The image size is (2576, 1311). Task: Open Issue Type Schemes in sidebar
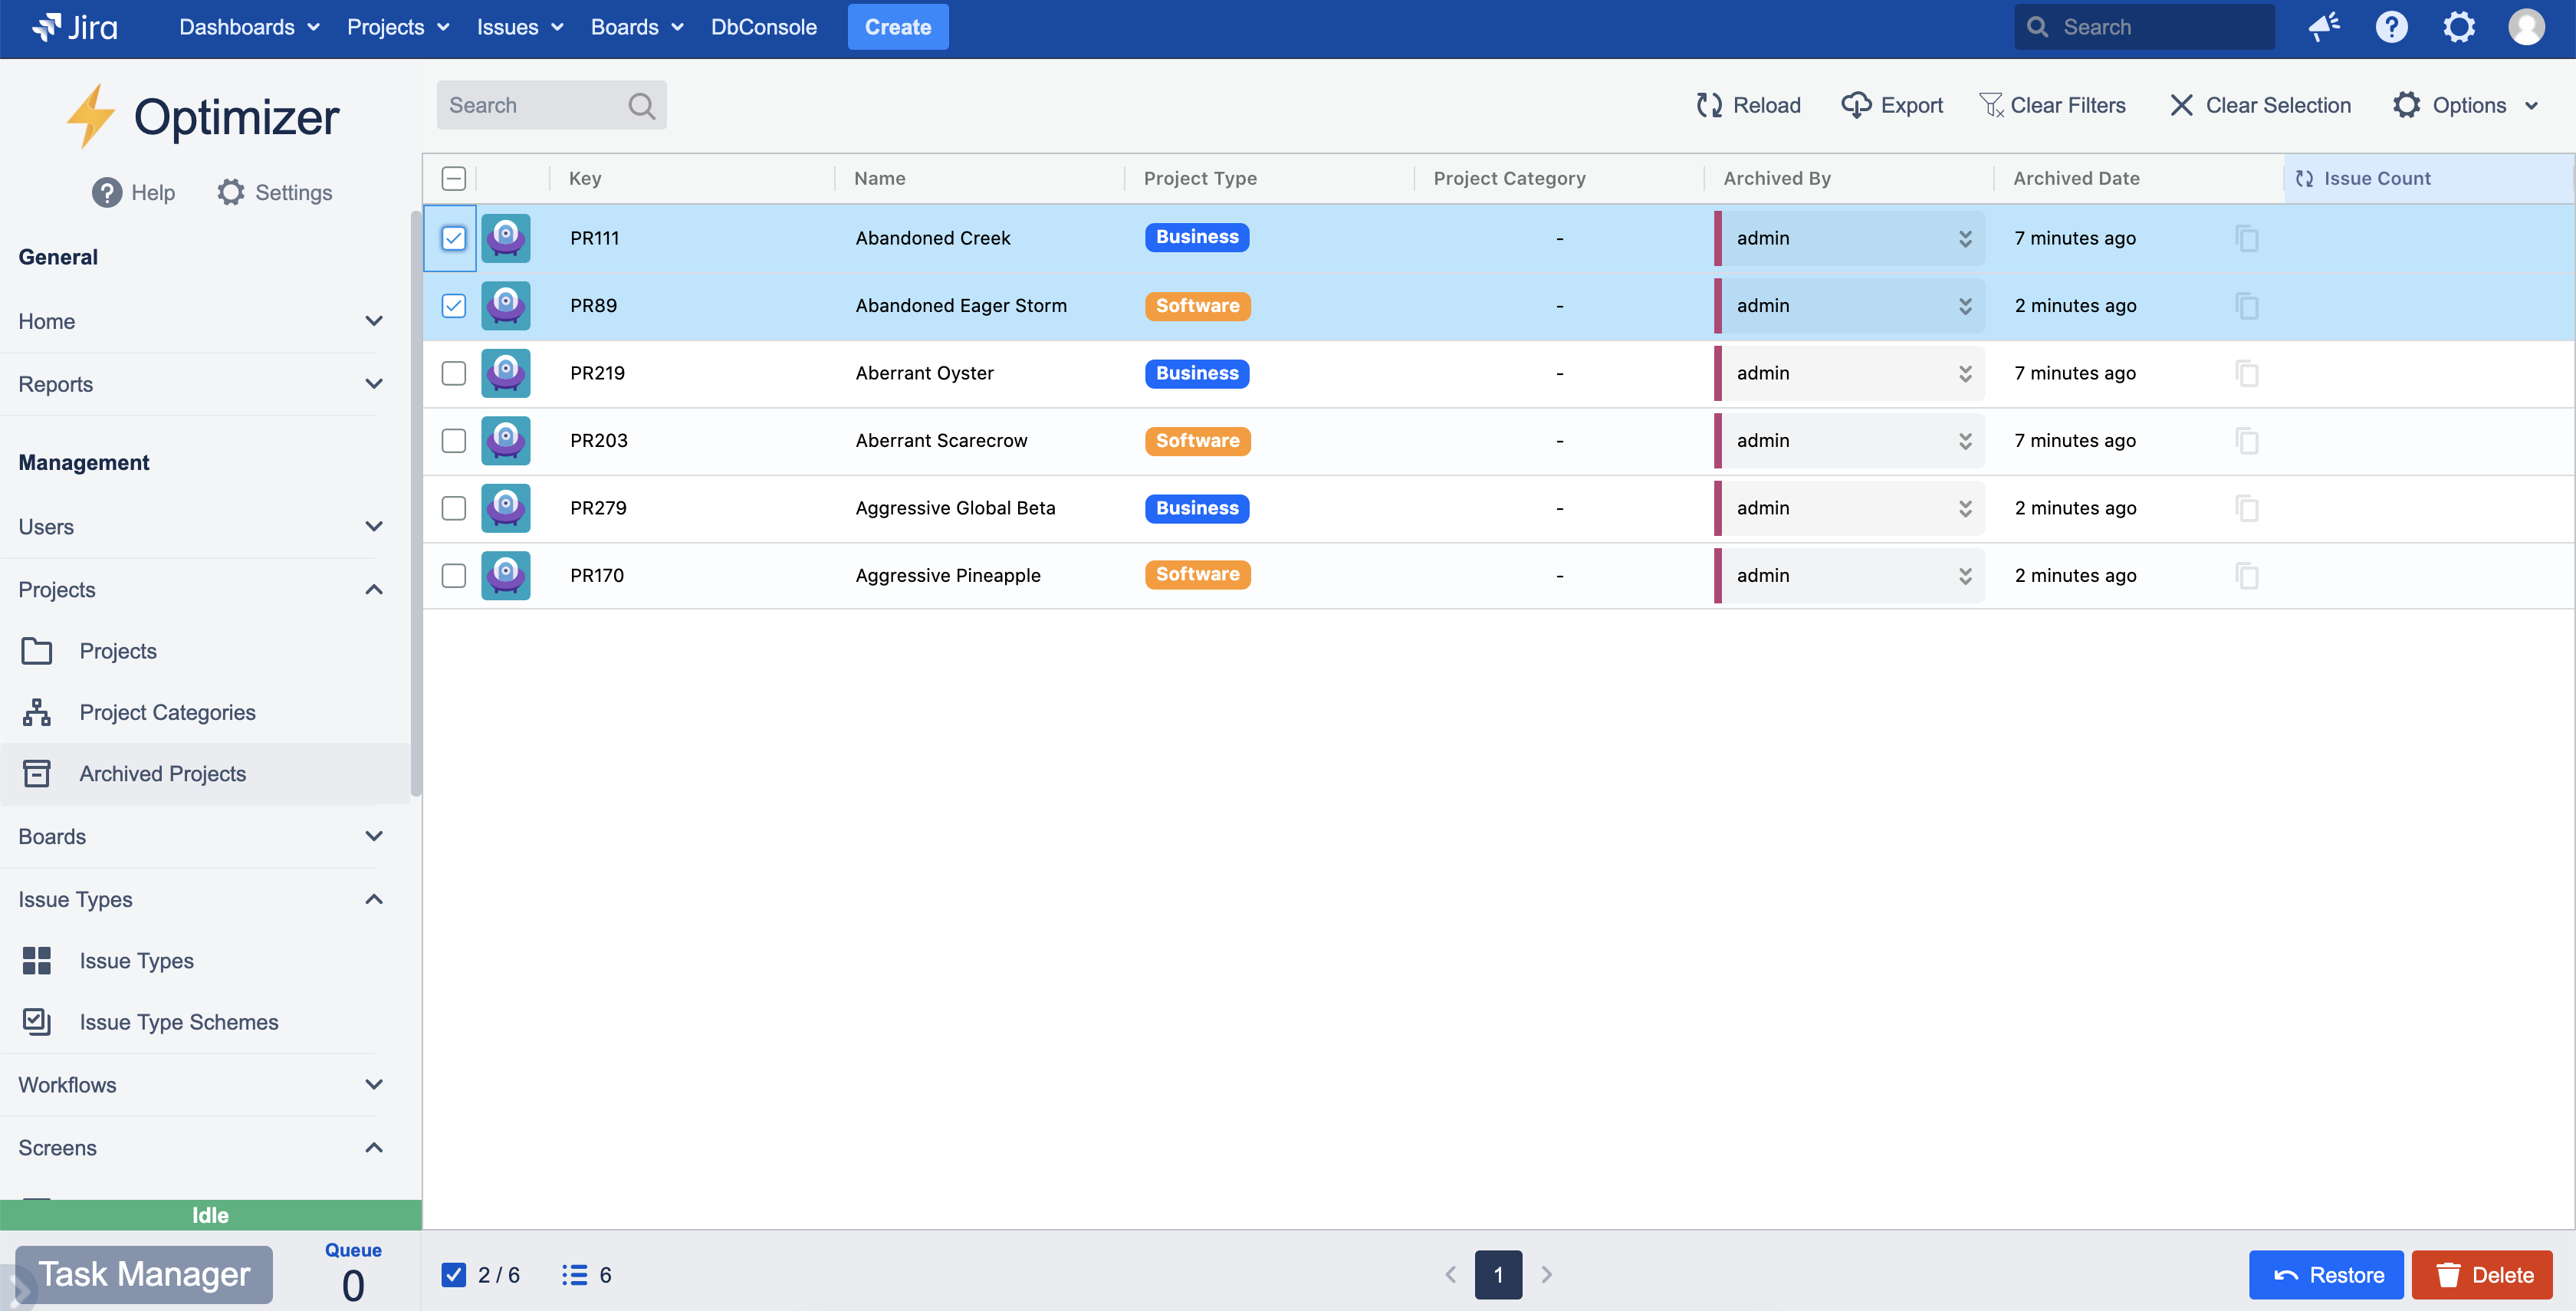178,1021
